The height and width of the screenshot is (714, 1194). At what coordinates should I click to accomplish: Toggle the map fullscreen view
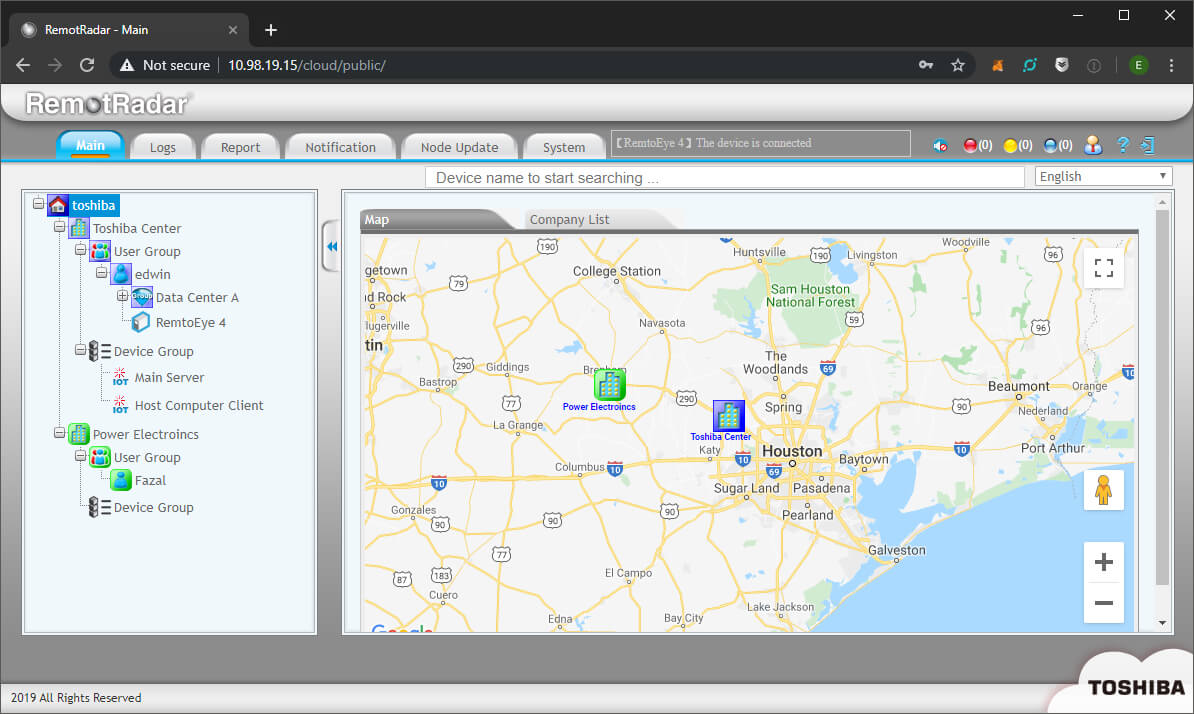(x=1103, y=268)
